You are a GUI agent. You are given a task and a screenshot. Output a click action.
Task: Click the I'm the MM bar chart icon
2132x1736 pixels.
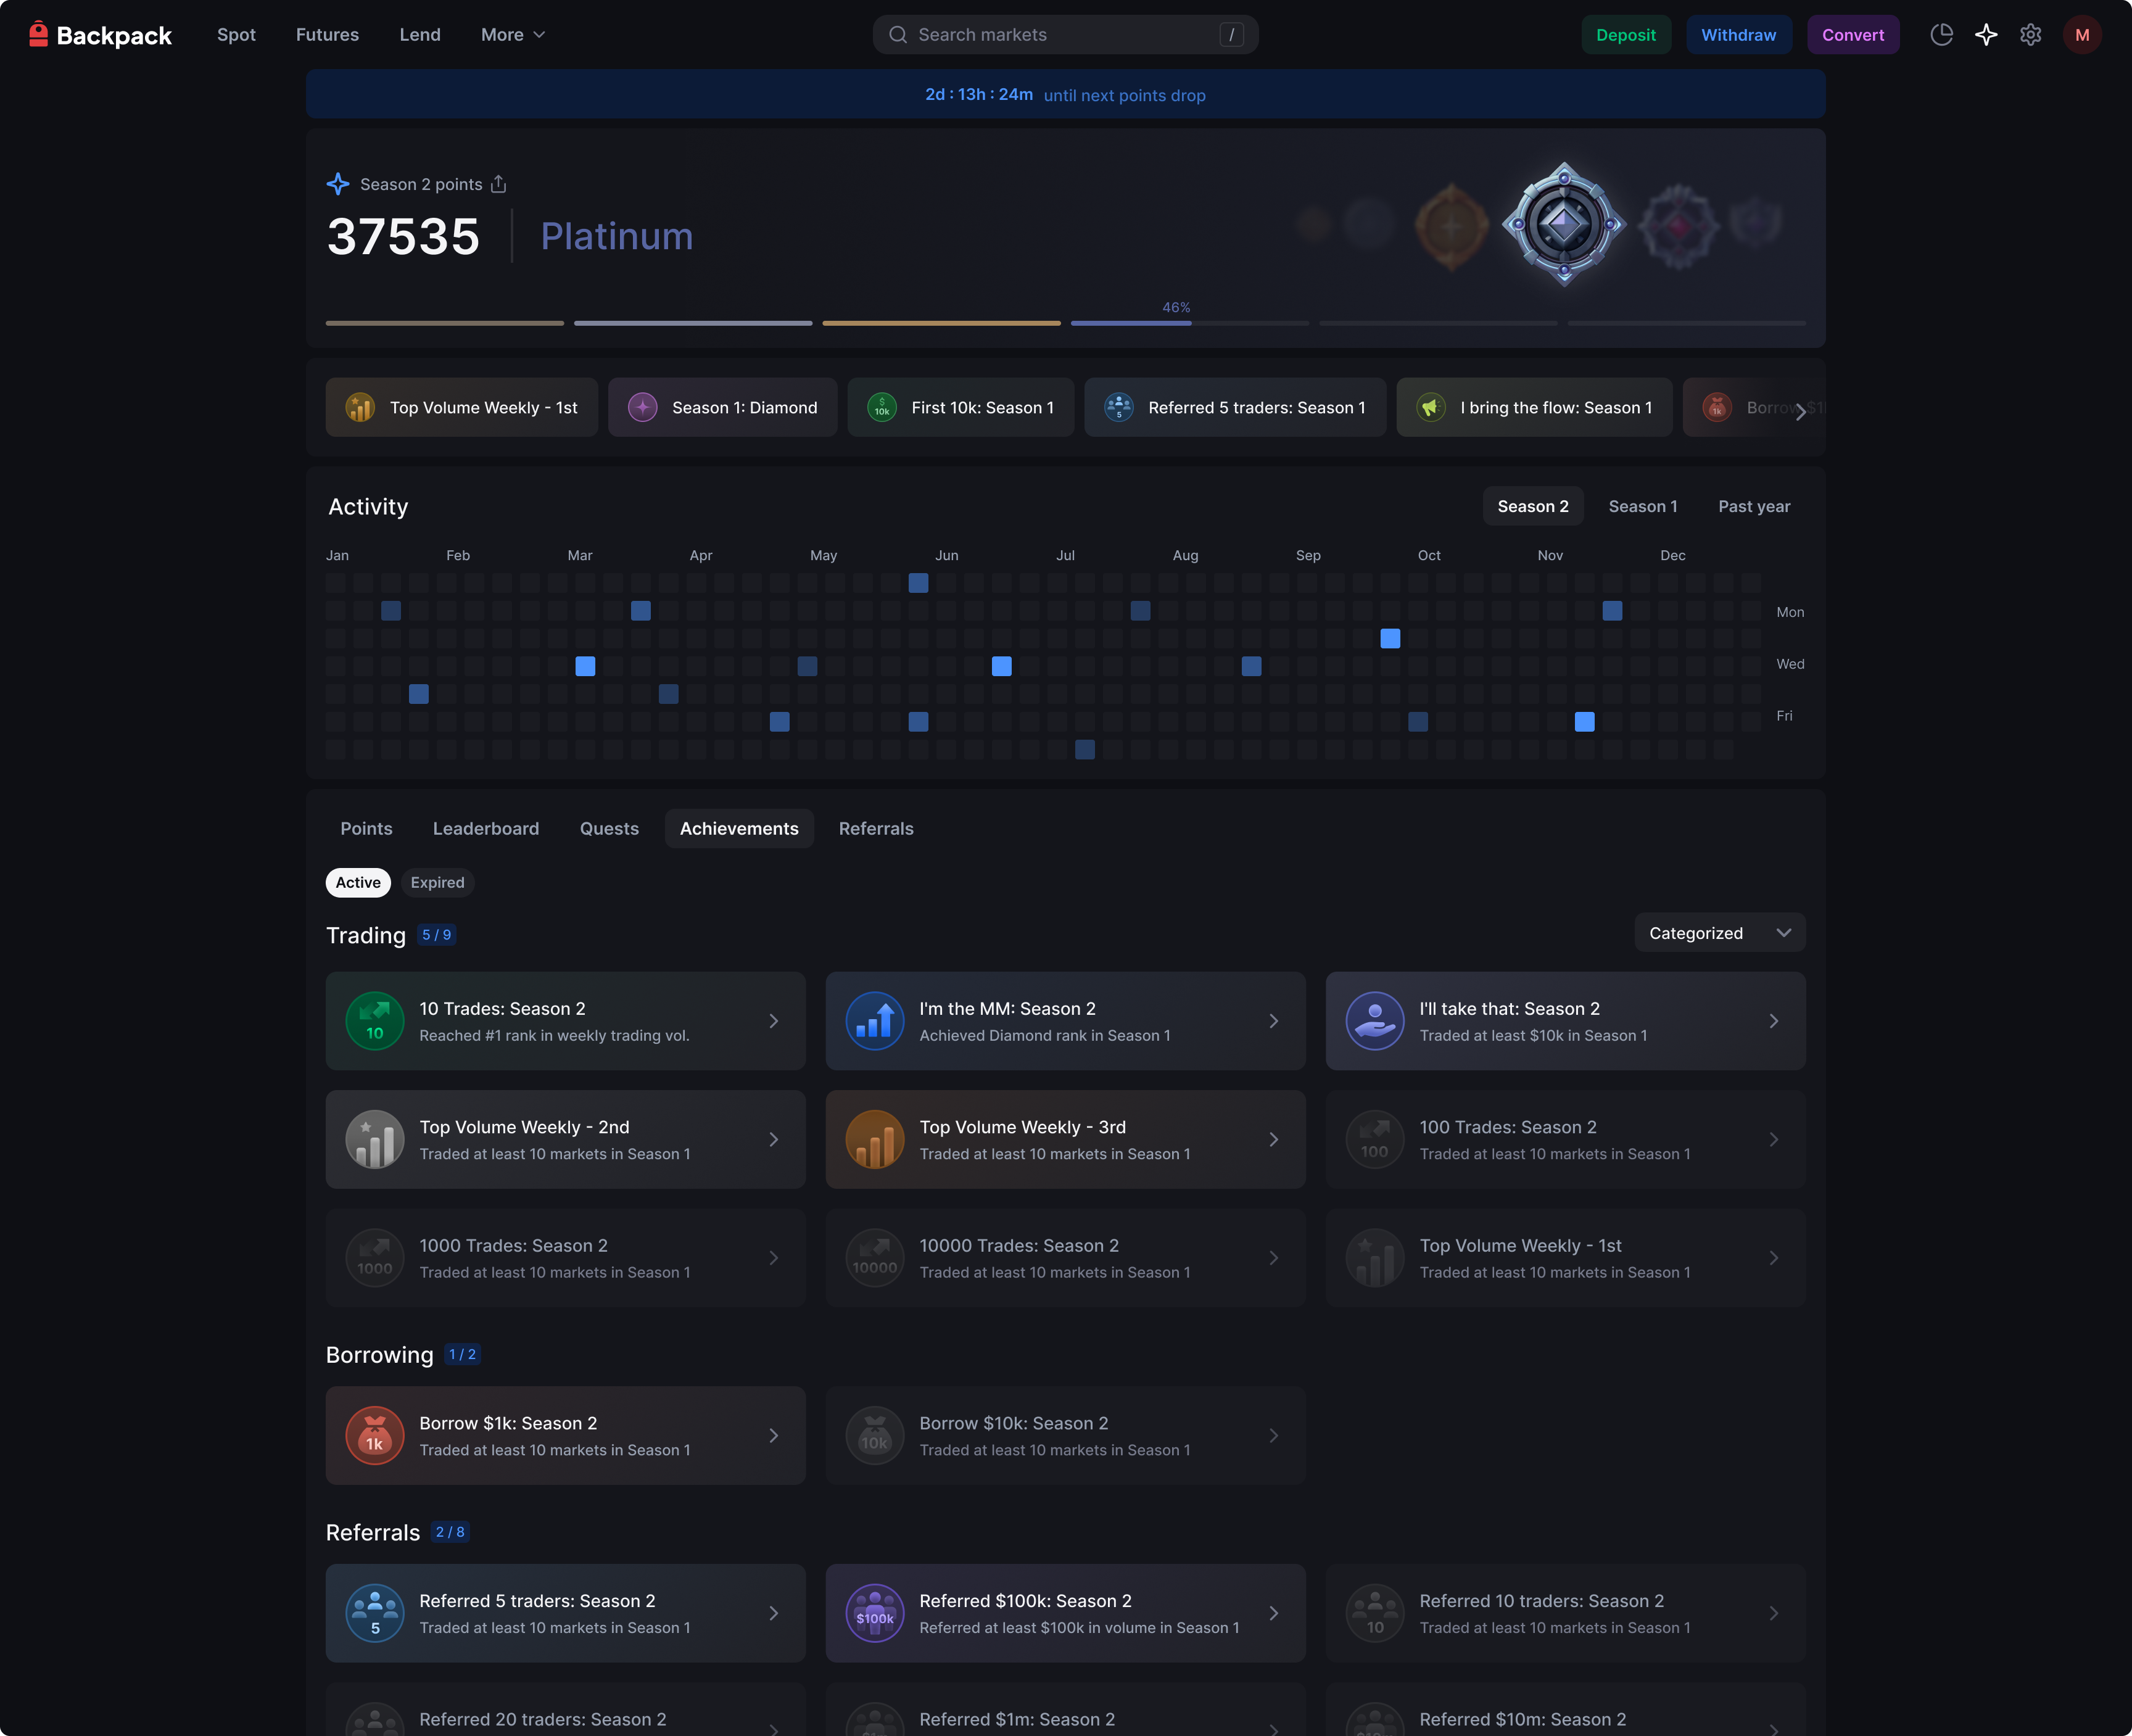point(875,1021)
